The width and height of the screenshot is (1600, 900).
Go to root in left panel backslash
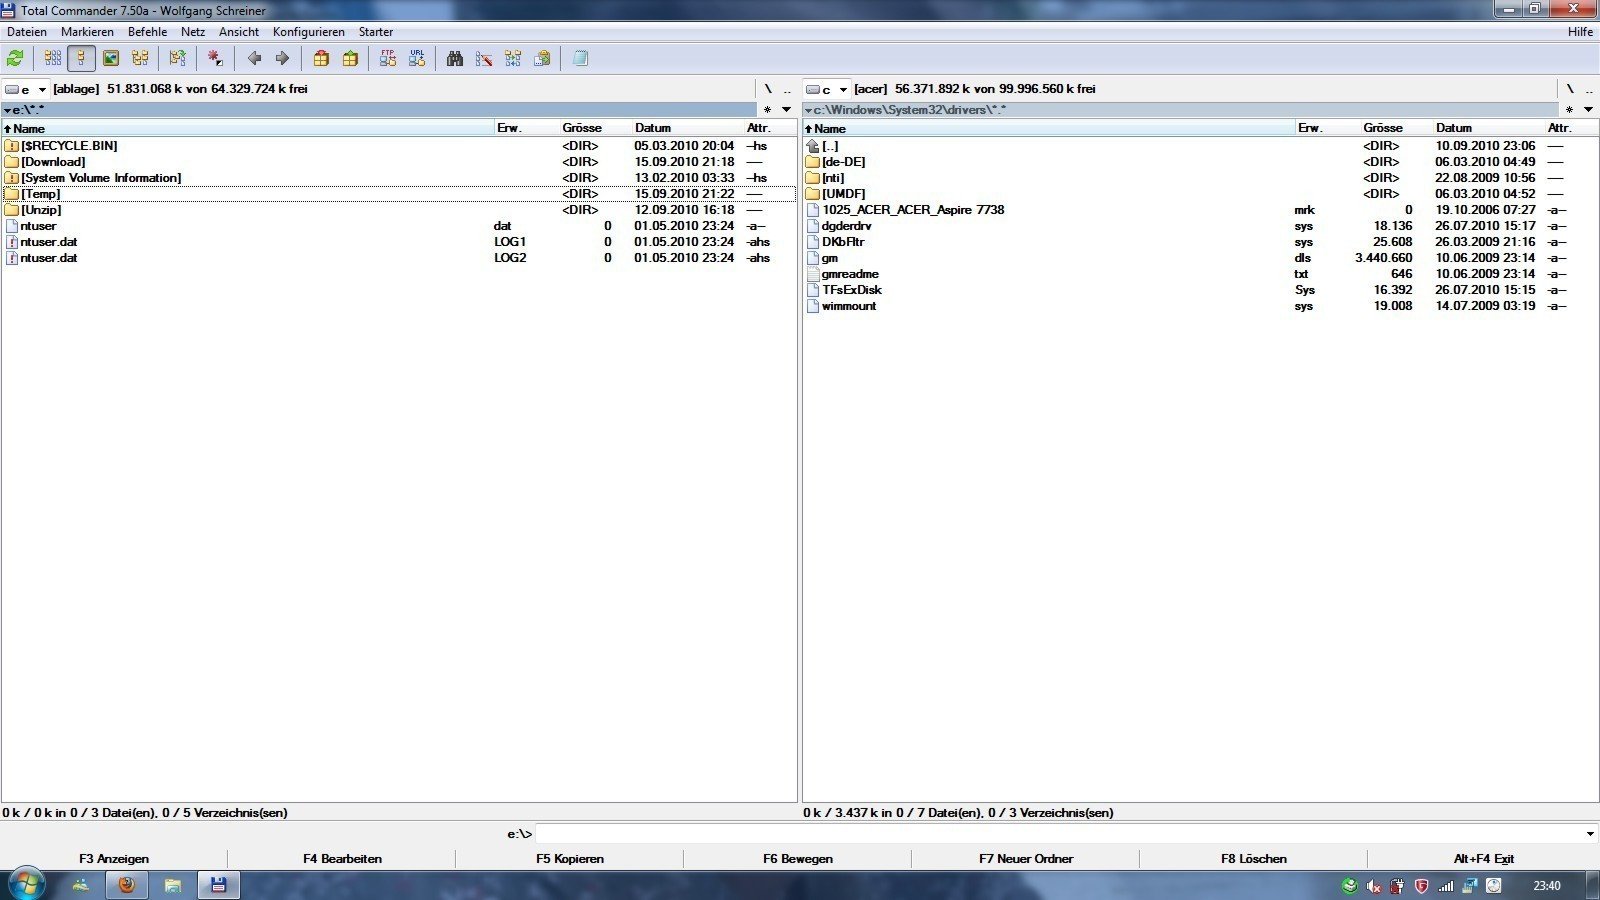pos(768,89)
